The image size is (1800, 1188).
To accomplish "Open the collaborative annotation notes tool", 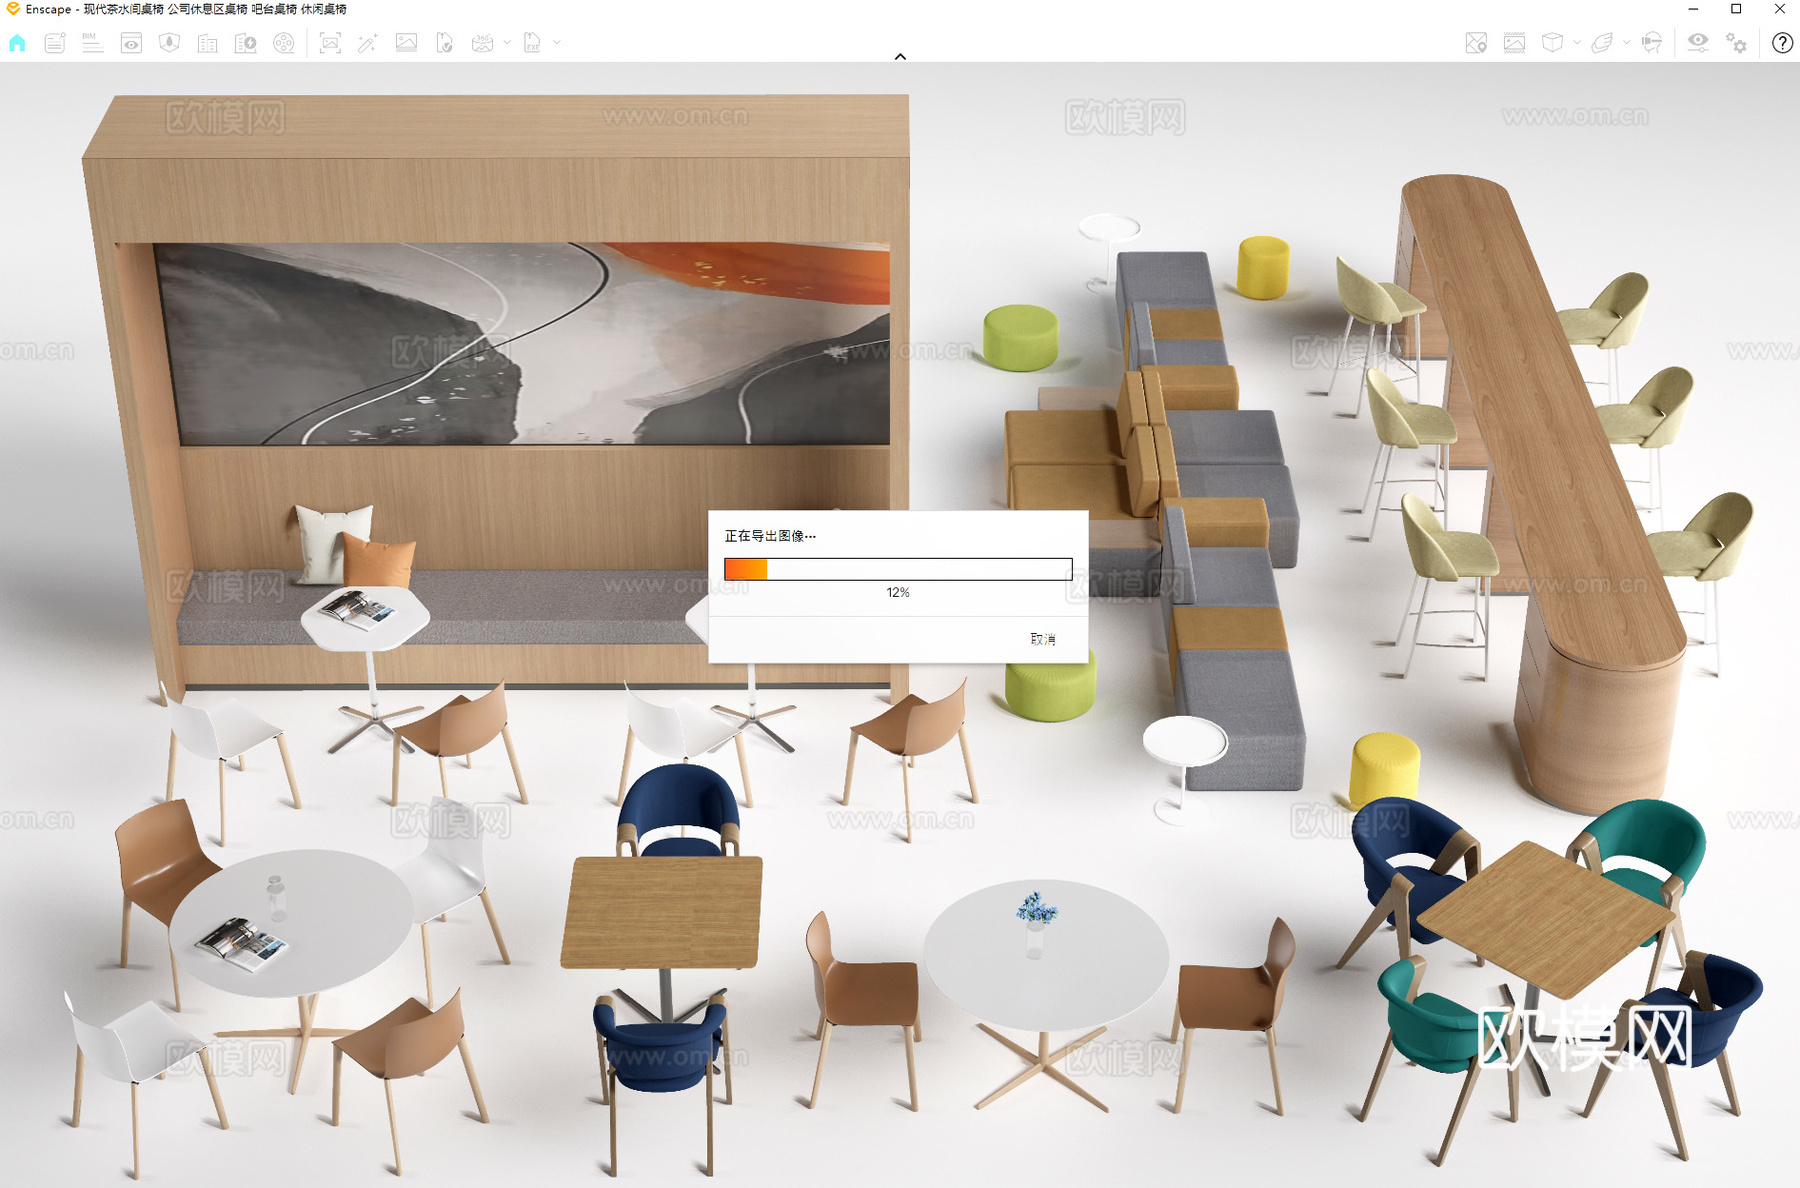I will pyautogui.click(x=55, y=43).
